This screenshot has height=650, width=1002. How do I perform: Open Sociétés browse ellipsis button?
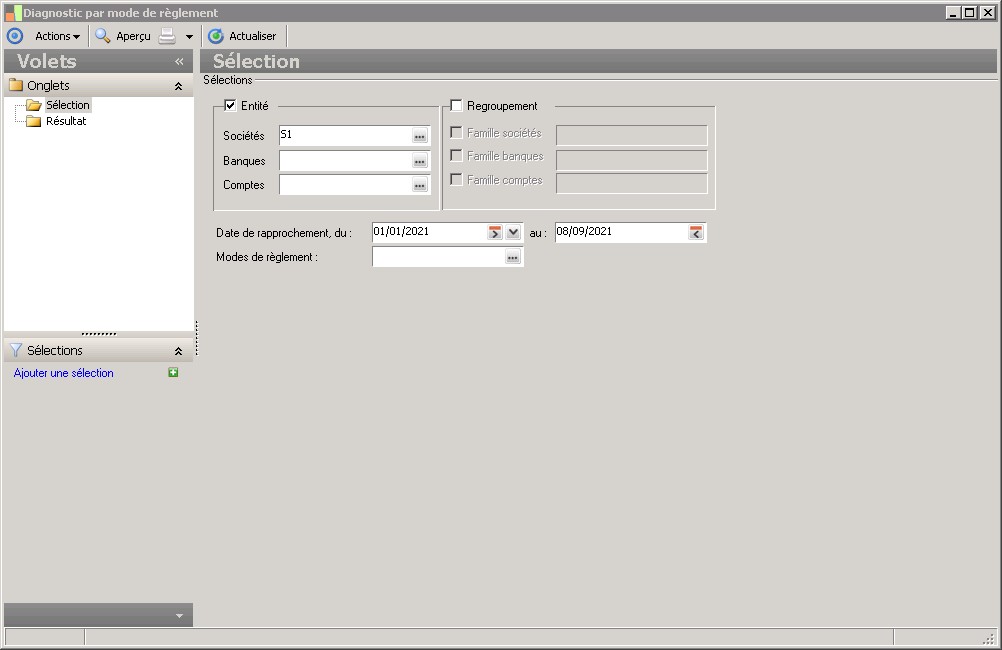click(x=420, y=136)
